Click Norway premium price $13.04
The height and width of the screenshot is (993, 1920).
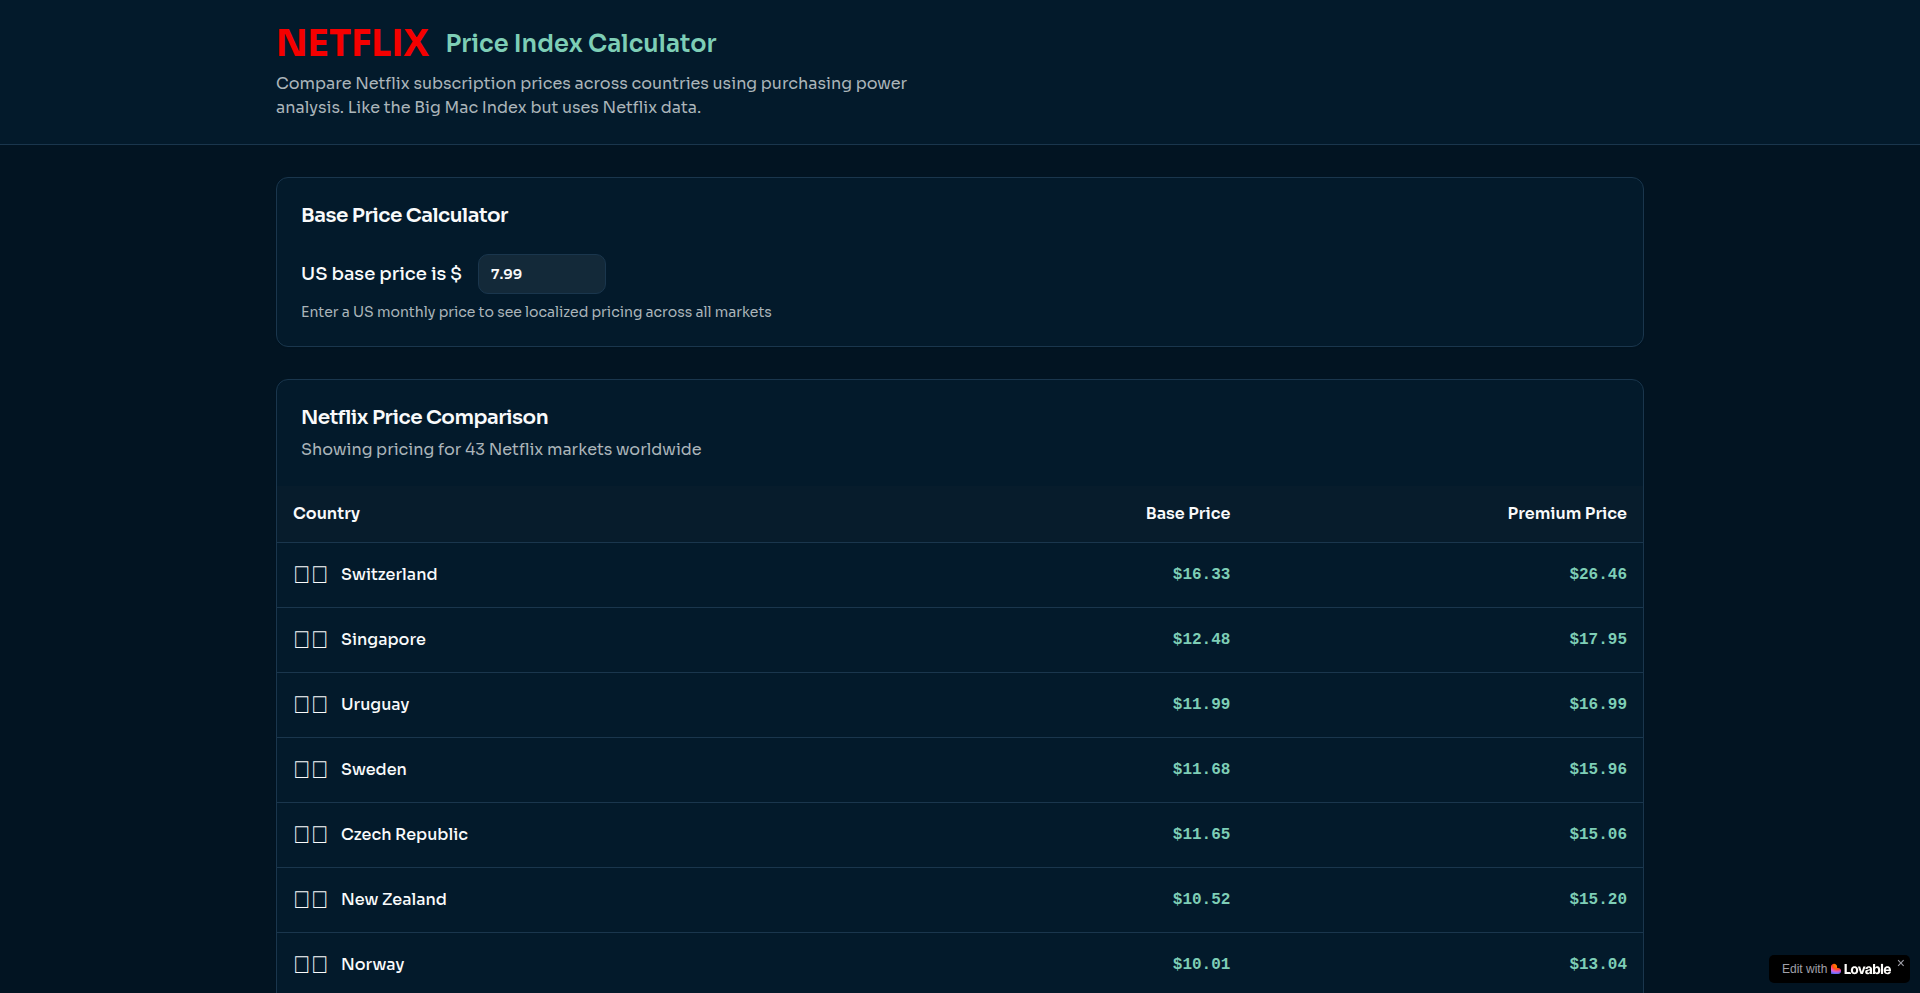(x=1598, y=964)
